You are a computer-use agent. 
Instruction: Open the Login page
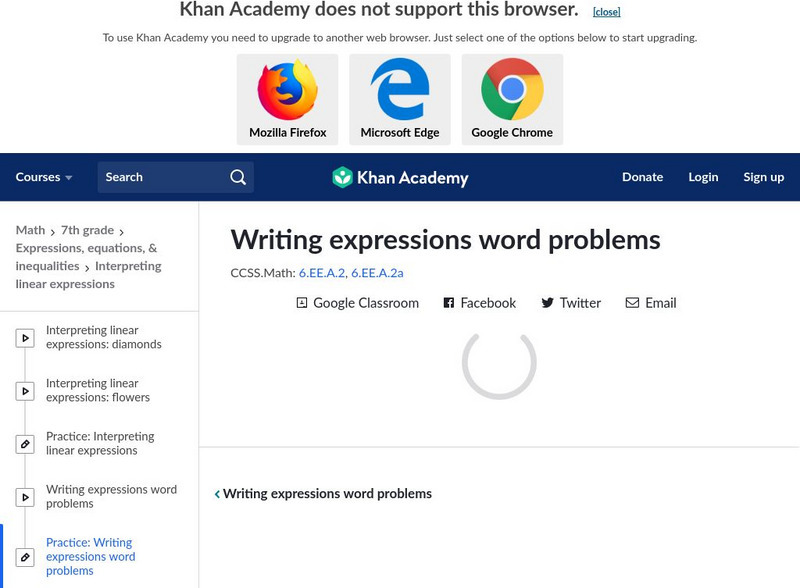click(703, 177)
